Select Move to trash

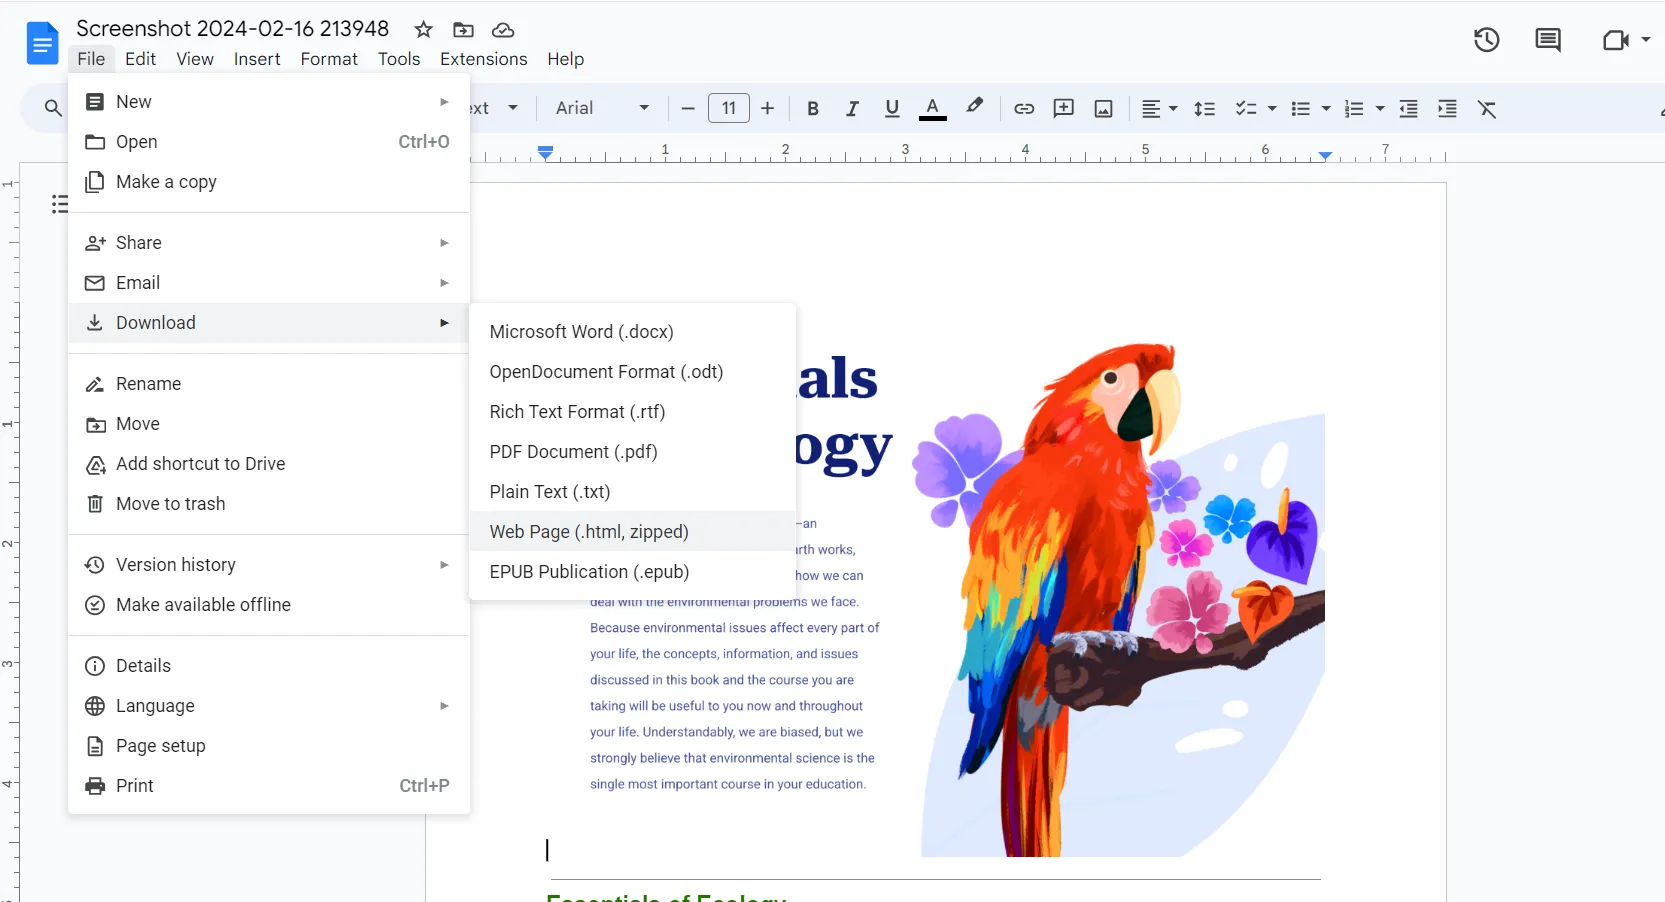coord(169,504)
